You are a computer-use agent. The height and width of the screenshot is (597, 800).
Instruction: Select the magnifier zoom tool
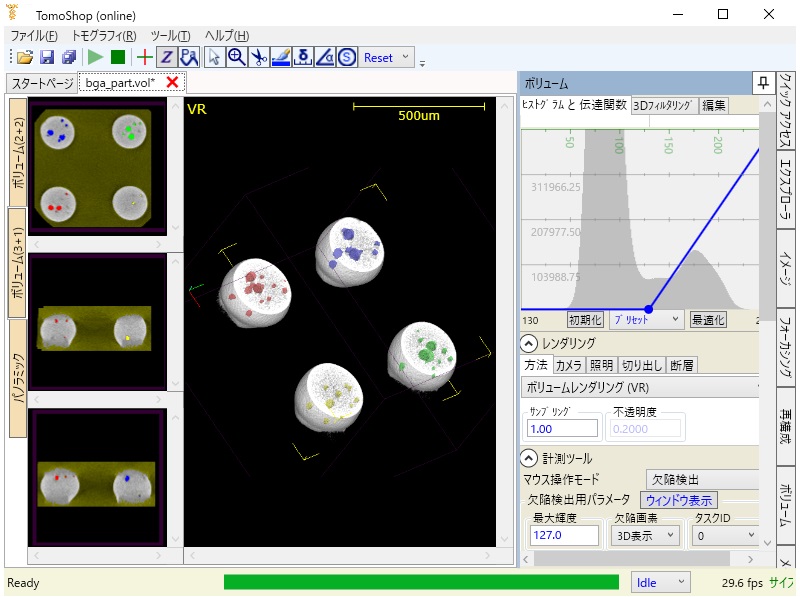(x=237, y=57)
